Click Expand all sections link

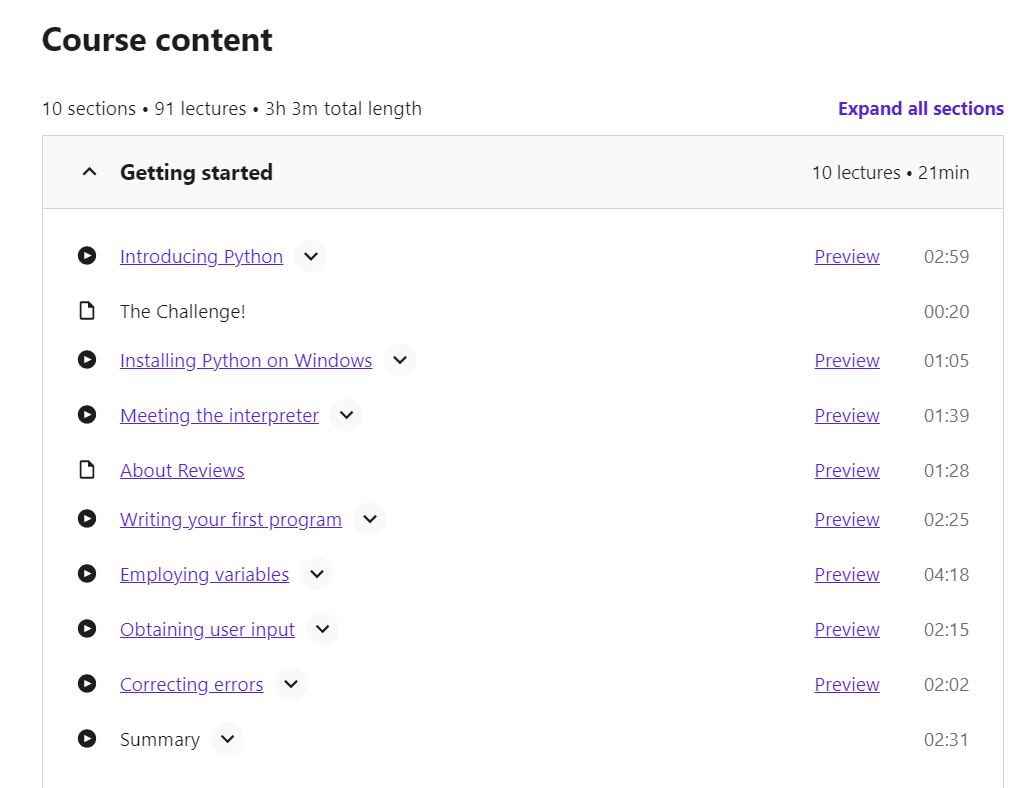coord(921,108)
